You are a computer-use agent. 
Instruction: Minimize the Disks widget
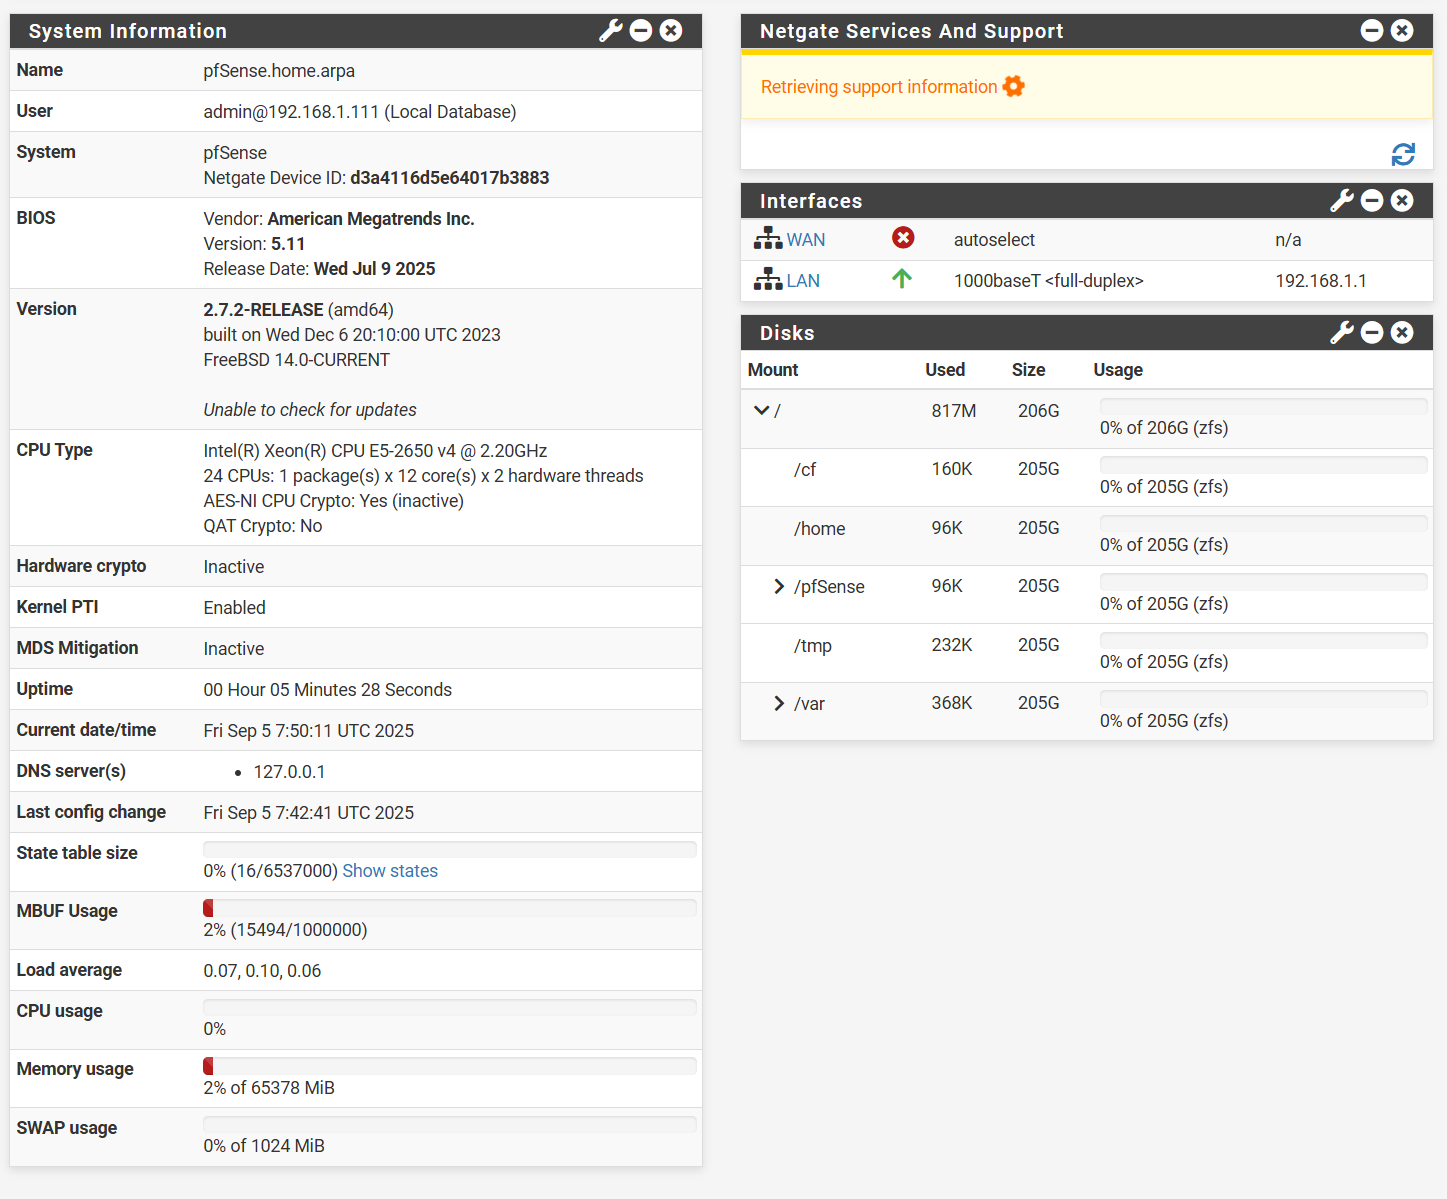click(1372, 333)
